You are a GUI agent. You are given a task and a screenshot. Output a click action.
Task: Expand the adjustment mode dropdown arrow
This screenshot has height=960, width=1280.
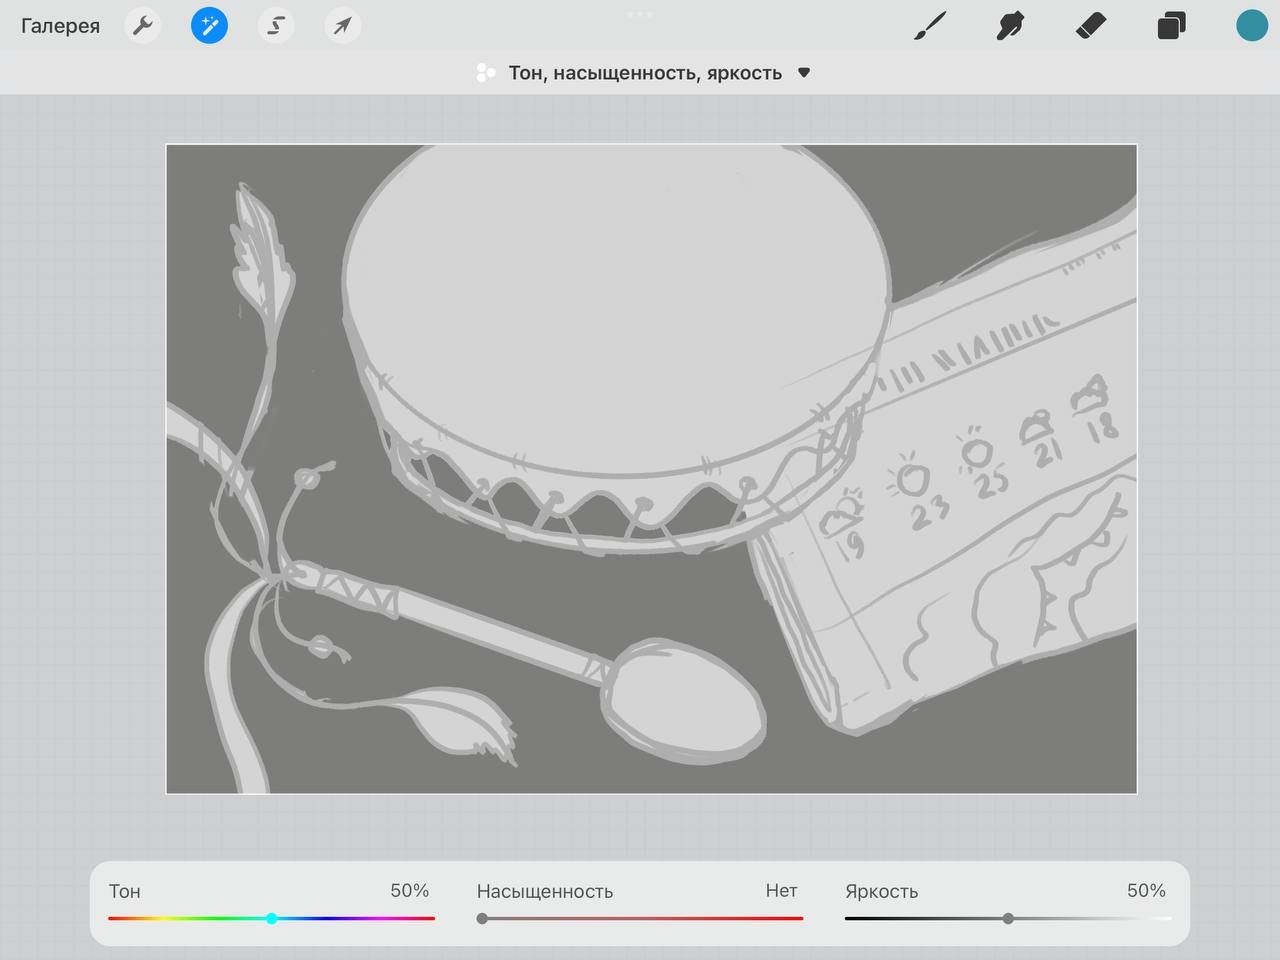click(x=804, y=73)
